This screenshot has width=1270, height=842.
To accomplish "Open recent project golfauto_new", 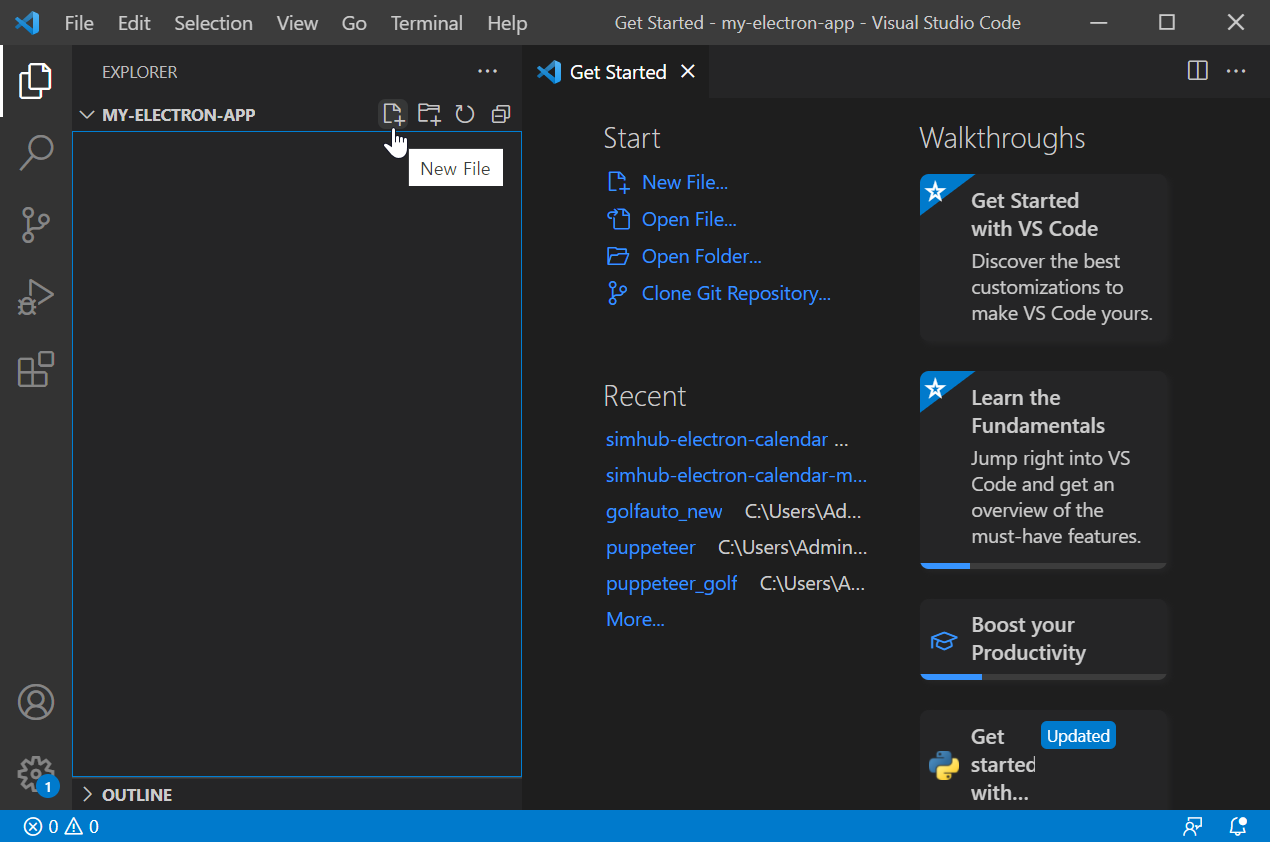I will [664, 511].
